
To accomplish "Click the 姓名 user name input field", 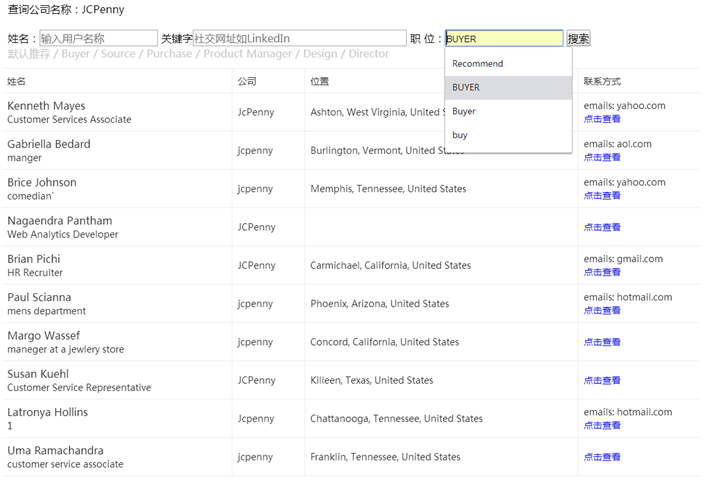I will 98,39.
